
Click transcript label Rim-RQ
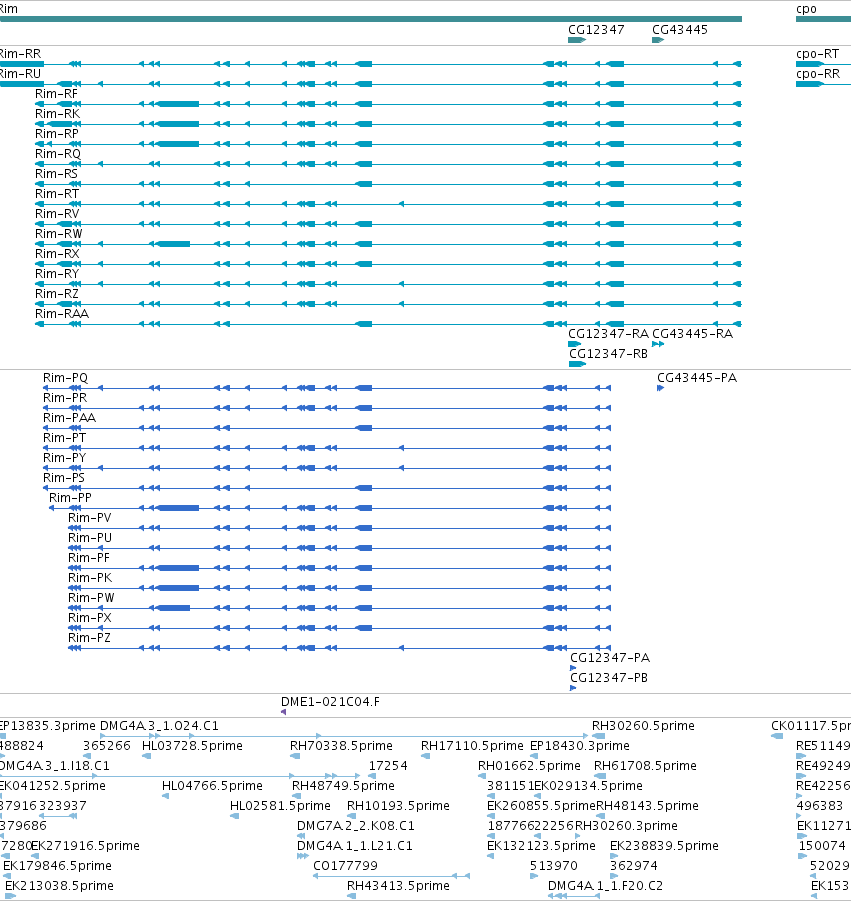[x=58, y=154]
